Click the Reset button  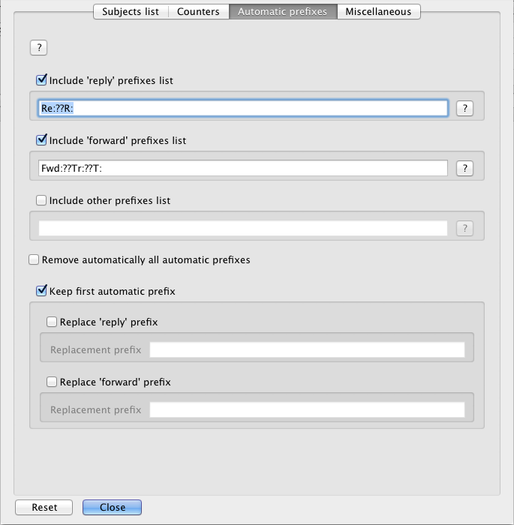[x=44, y=507]
